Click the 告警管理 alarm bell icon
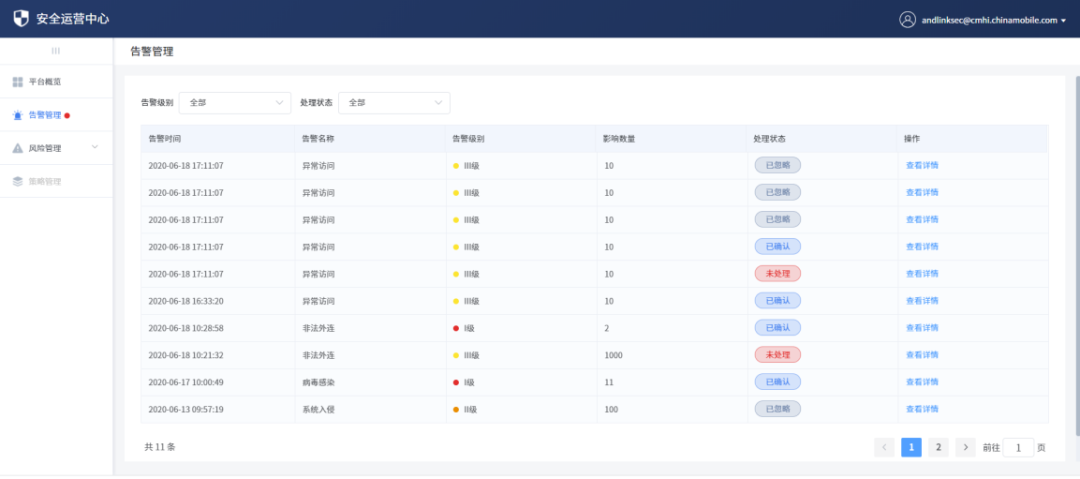Screen dimensions: 1080x479 coord(18,115)
